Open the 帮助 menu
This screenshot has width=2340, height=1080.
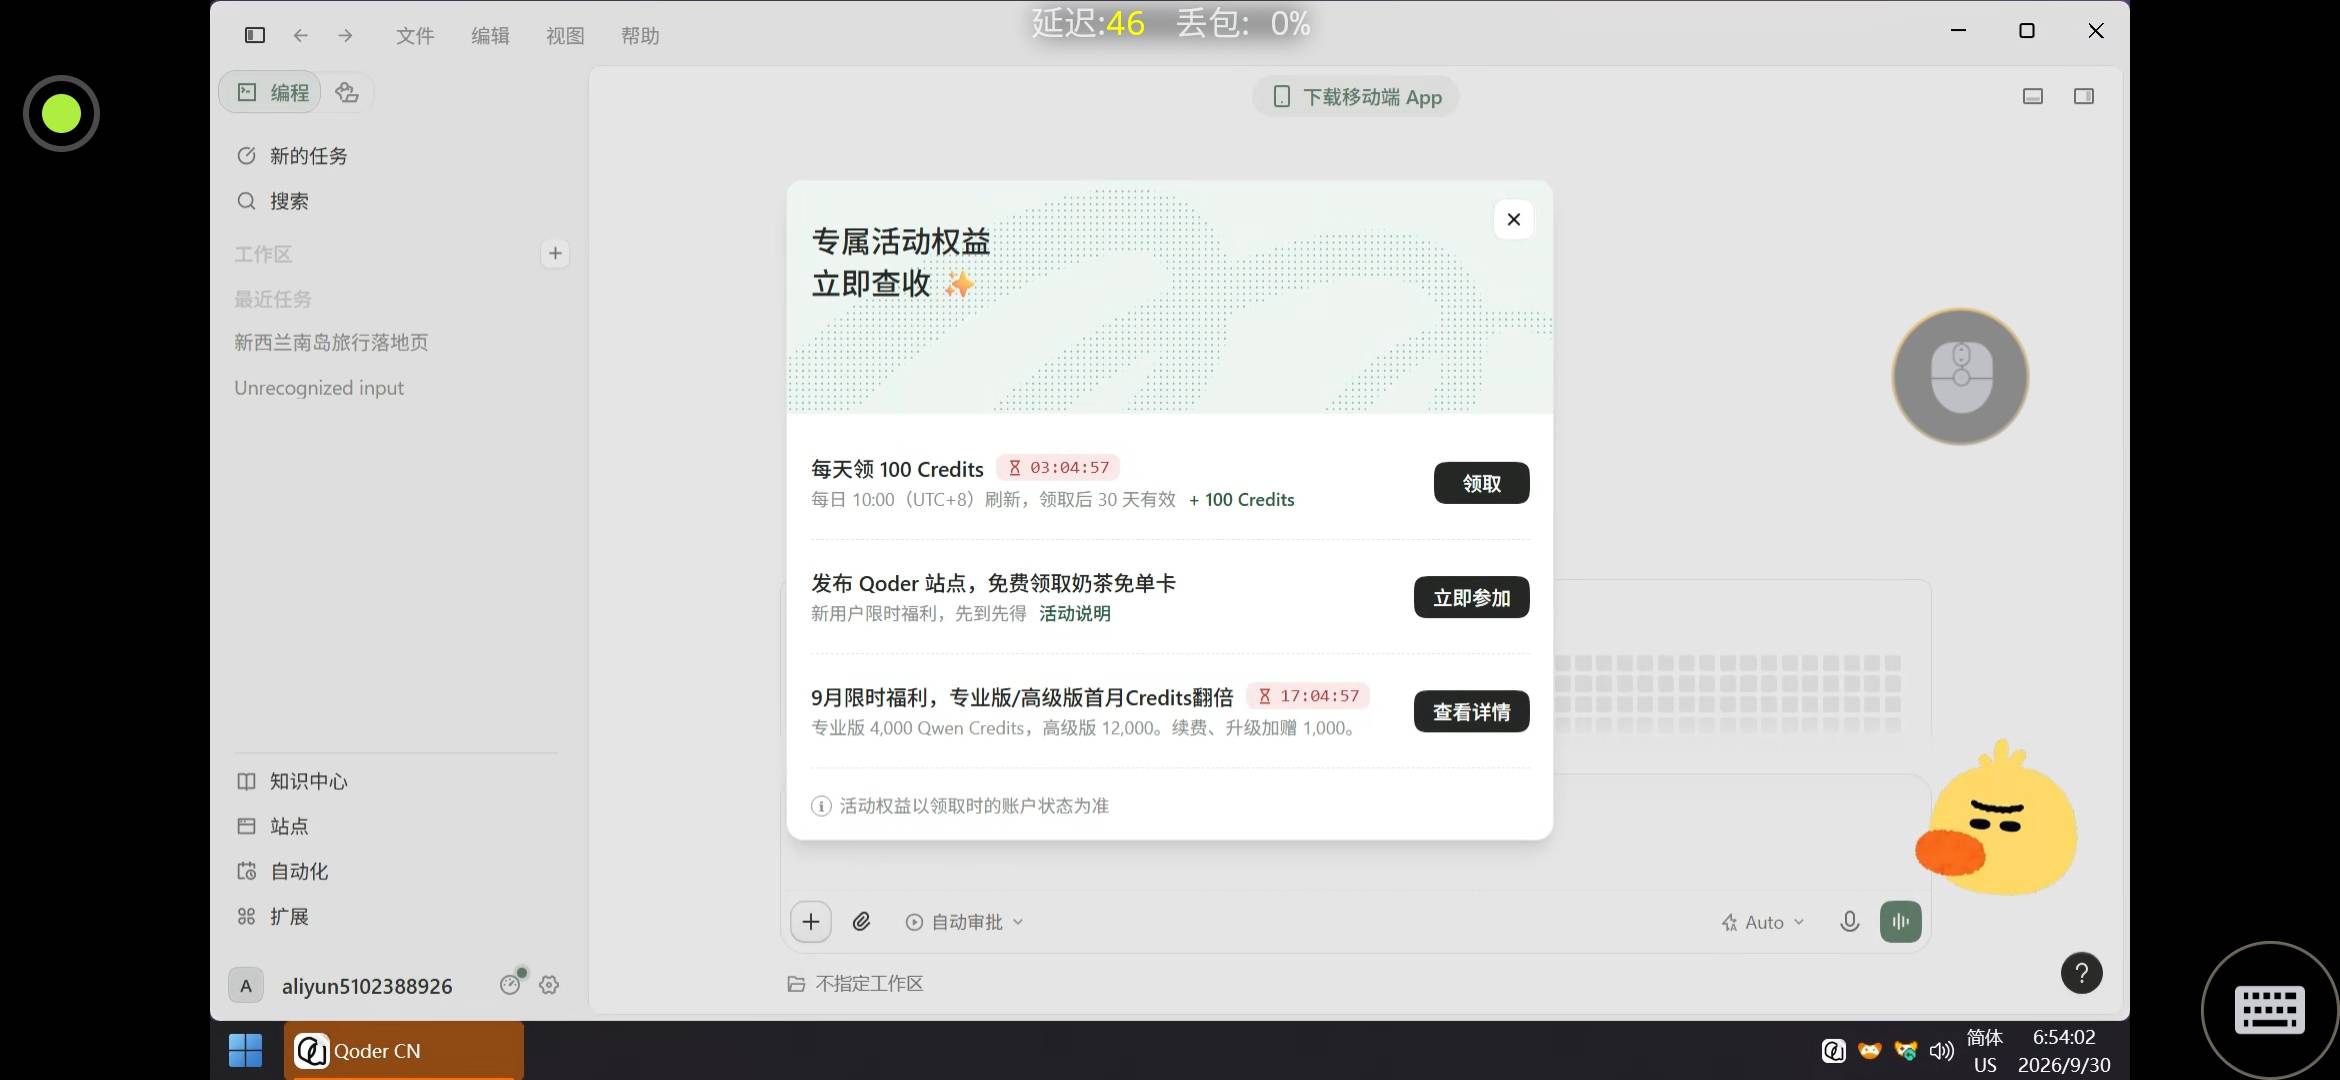[640, 36]
